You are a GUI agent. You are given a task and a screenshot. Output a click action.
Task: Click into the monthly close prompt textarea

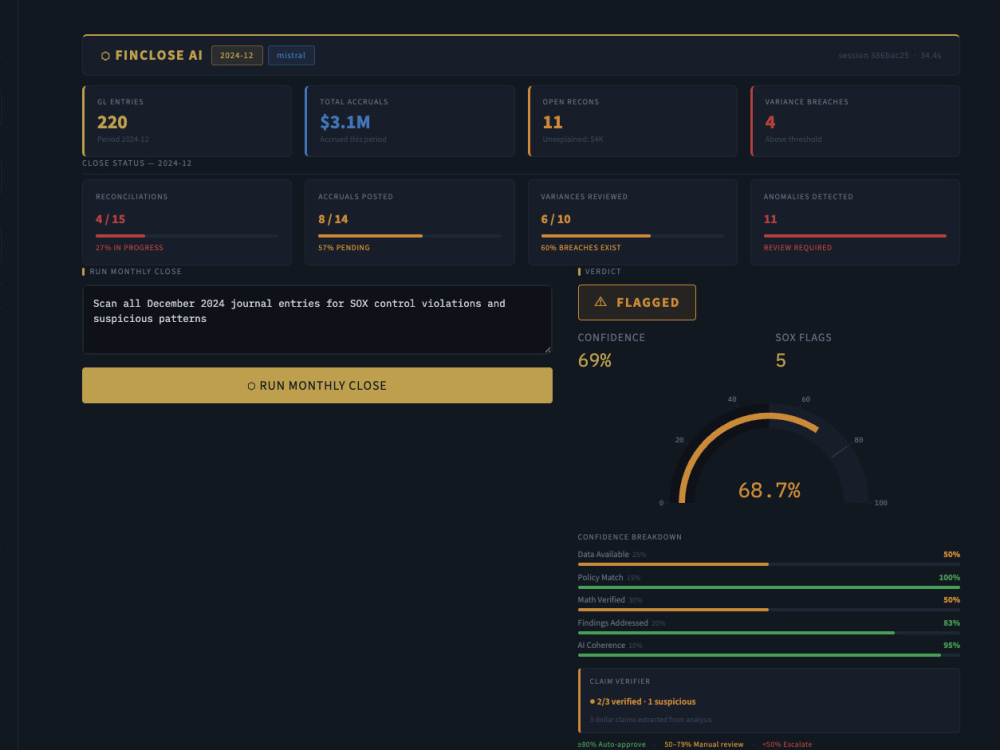(x=317, y=320)
